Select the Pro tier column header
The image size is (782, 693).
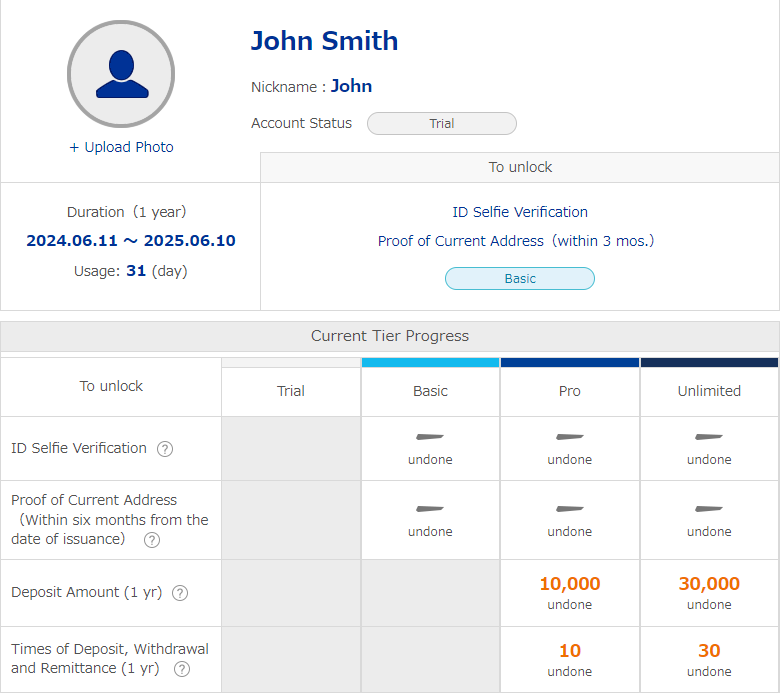570,391
